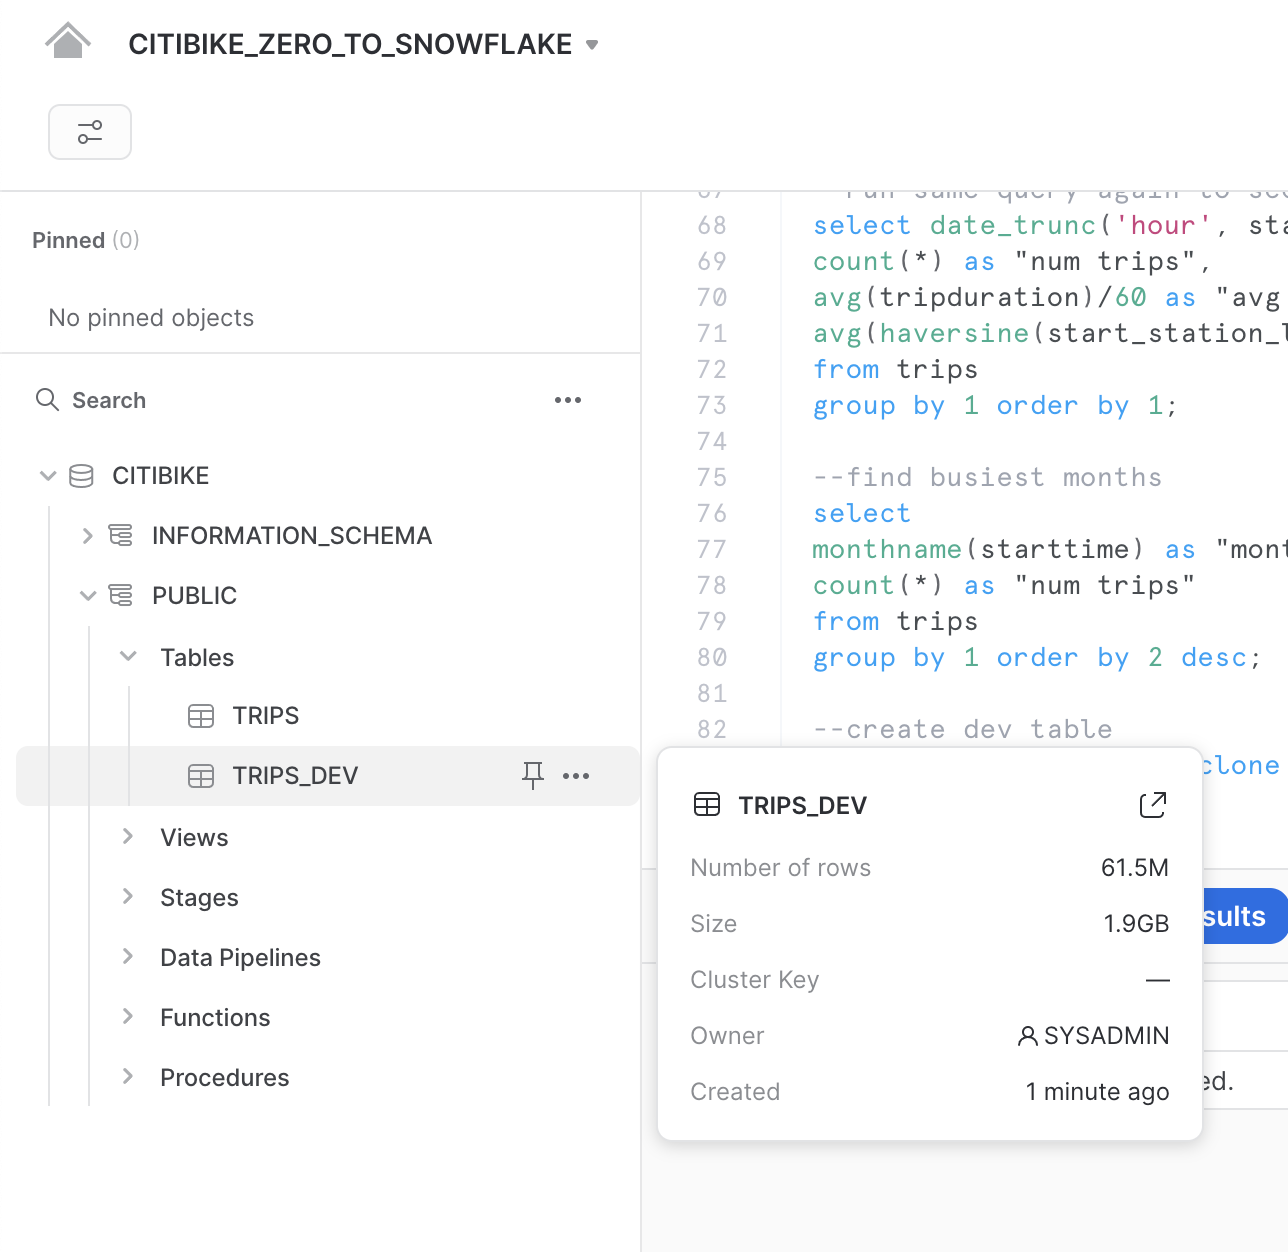The width and height of the screenshot is (1288, 1252).
Task: Open the ellipsis menu next to Search
Action: click(567, 399)
